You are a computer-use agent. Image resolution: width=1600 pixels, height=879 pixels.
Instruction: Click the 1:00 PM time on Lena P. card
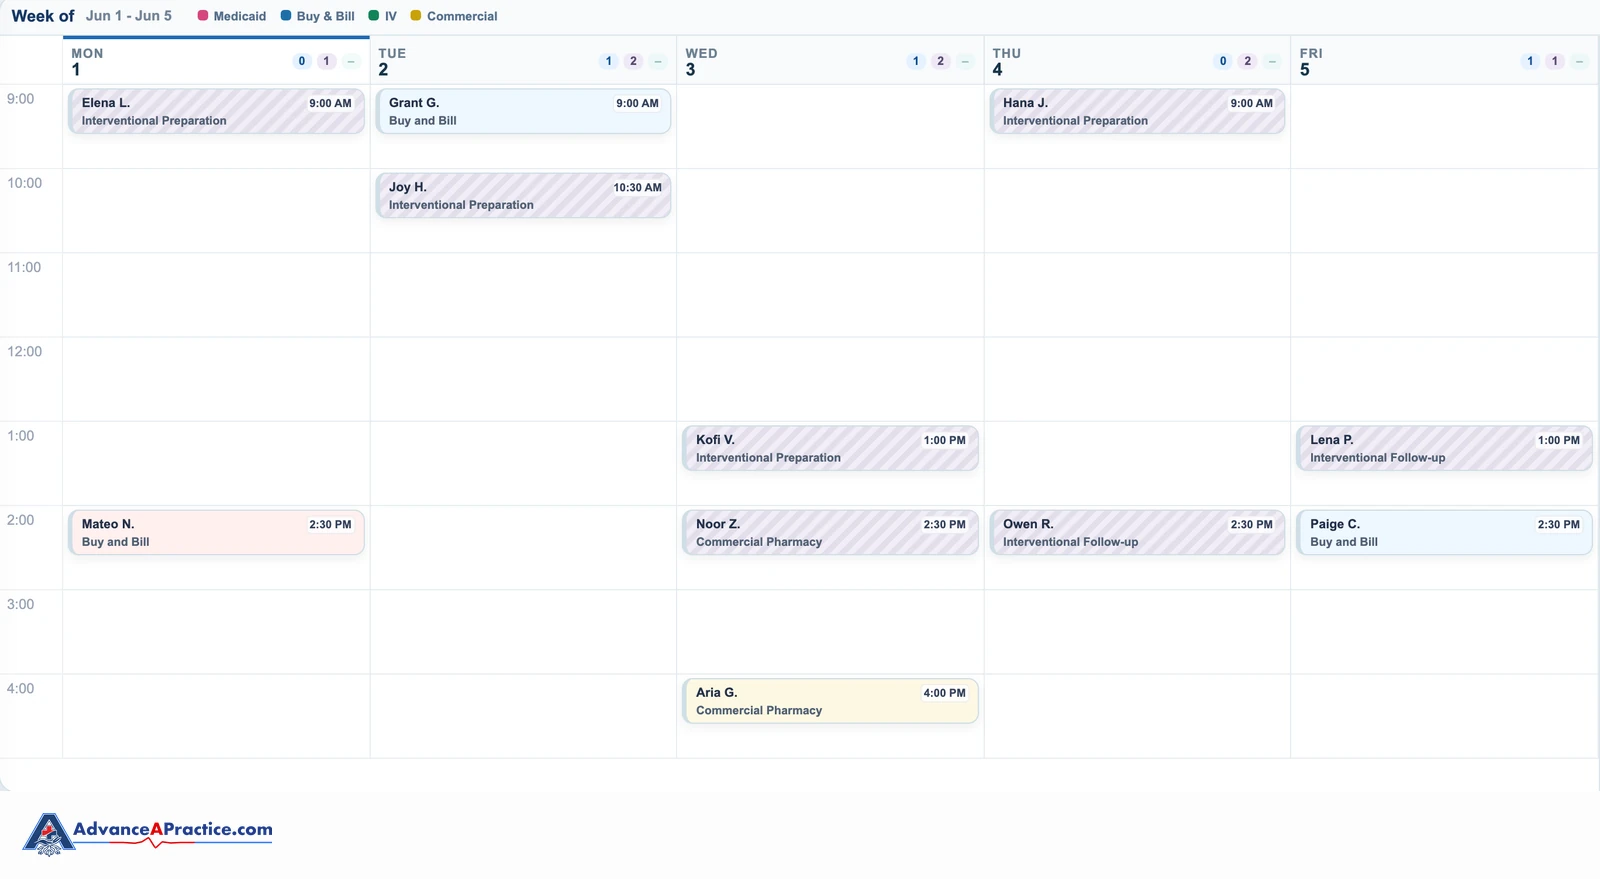click(x=1558, y=440)
